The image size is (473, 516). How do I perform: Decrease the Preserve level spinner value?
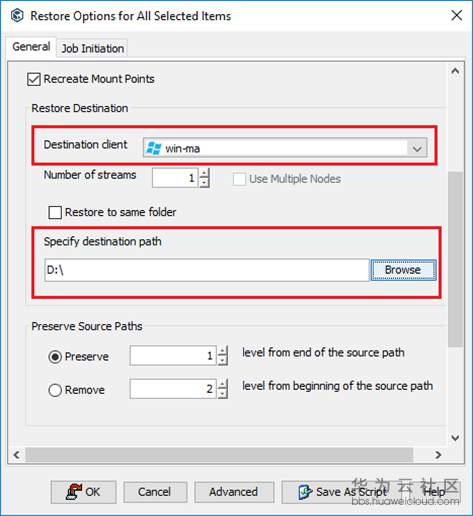coord(222,360)
